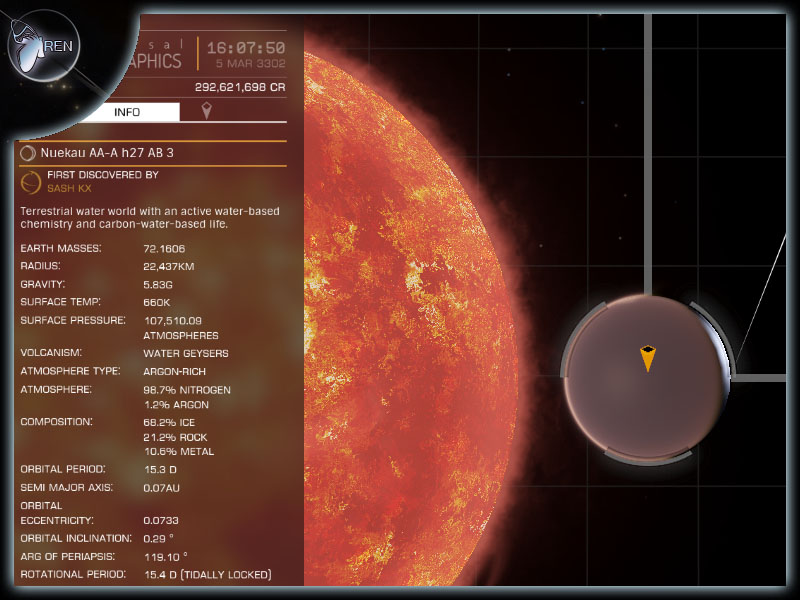
Task: Click the terrestrial water world description
Action: [x=150, y=217]
